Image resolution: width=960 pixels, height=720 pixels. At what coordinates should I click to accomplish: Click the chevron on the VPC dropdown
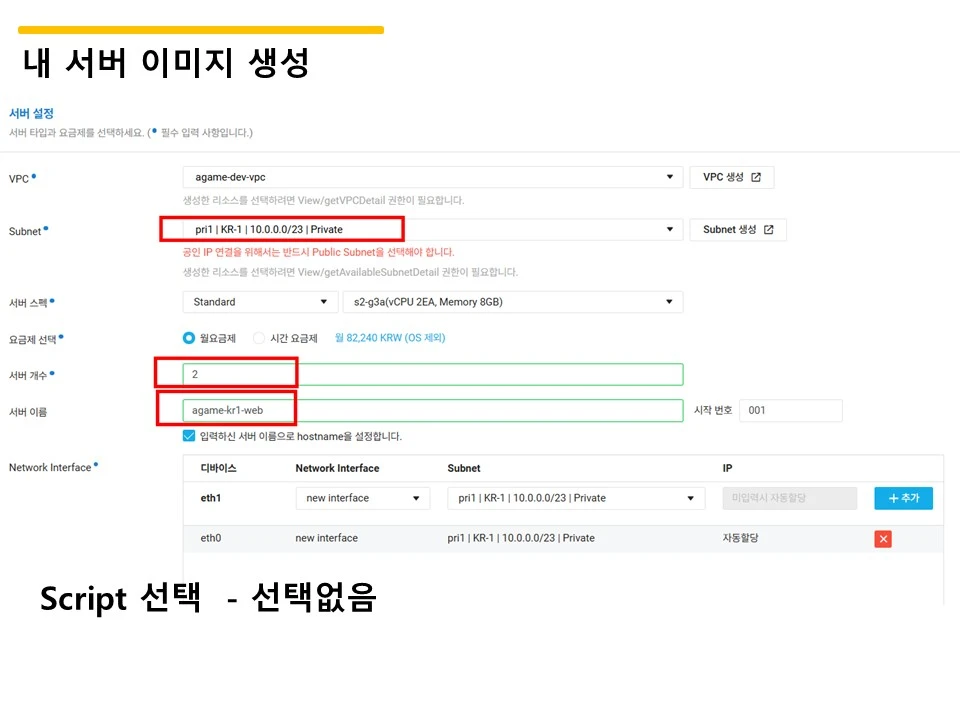pyautogui.click(x=669, y=176)
